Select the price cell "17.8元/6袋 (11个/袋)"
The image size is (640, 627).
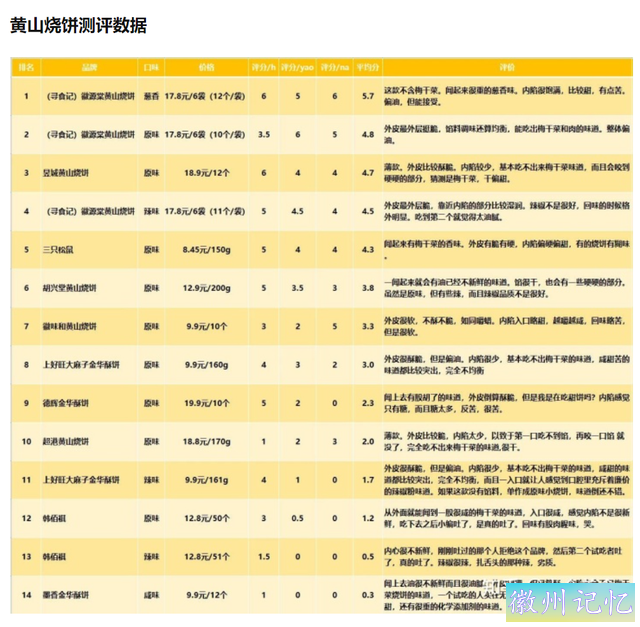point(205,211)
